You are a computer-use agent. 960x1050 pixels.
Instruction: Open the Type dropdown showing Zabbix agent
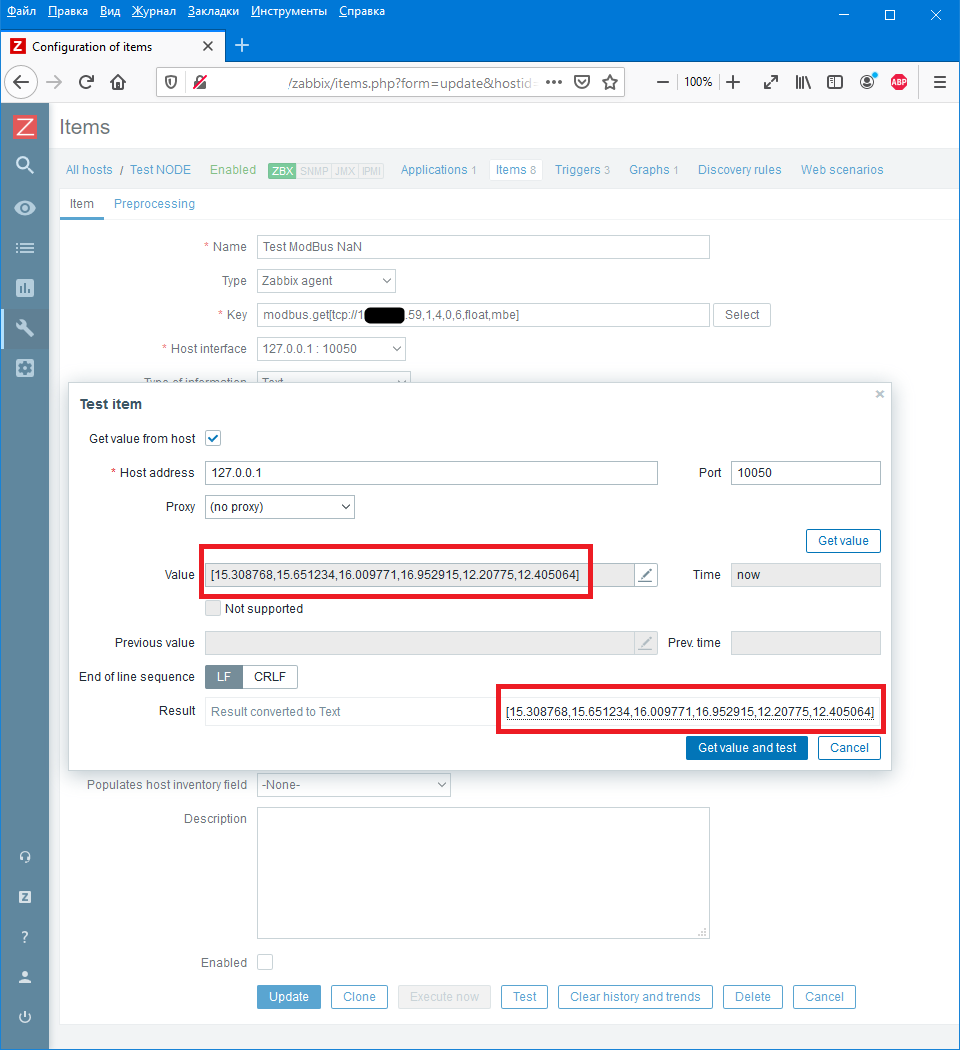click(x=326, y=281)
